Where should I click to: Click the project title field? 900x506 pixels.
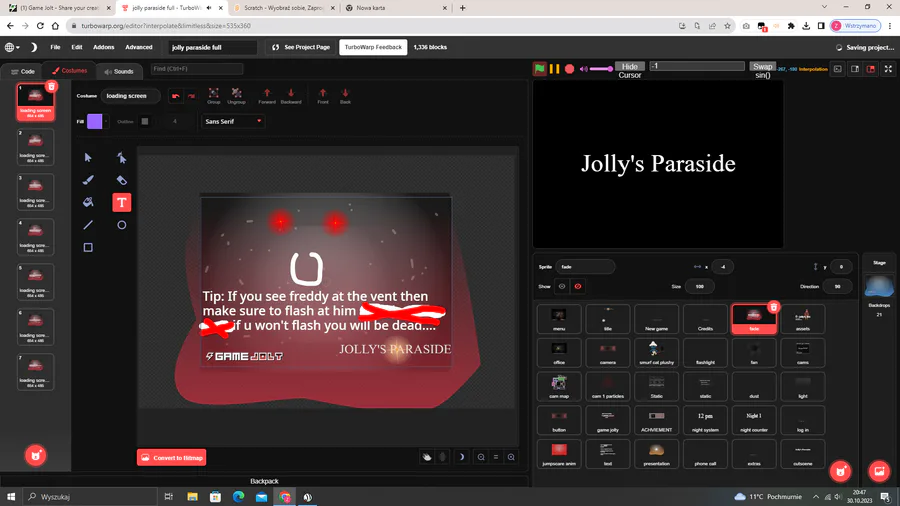point(212,47)
